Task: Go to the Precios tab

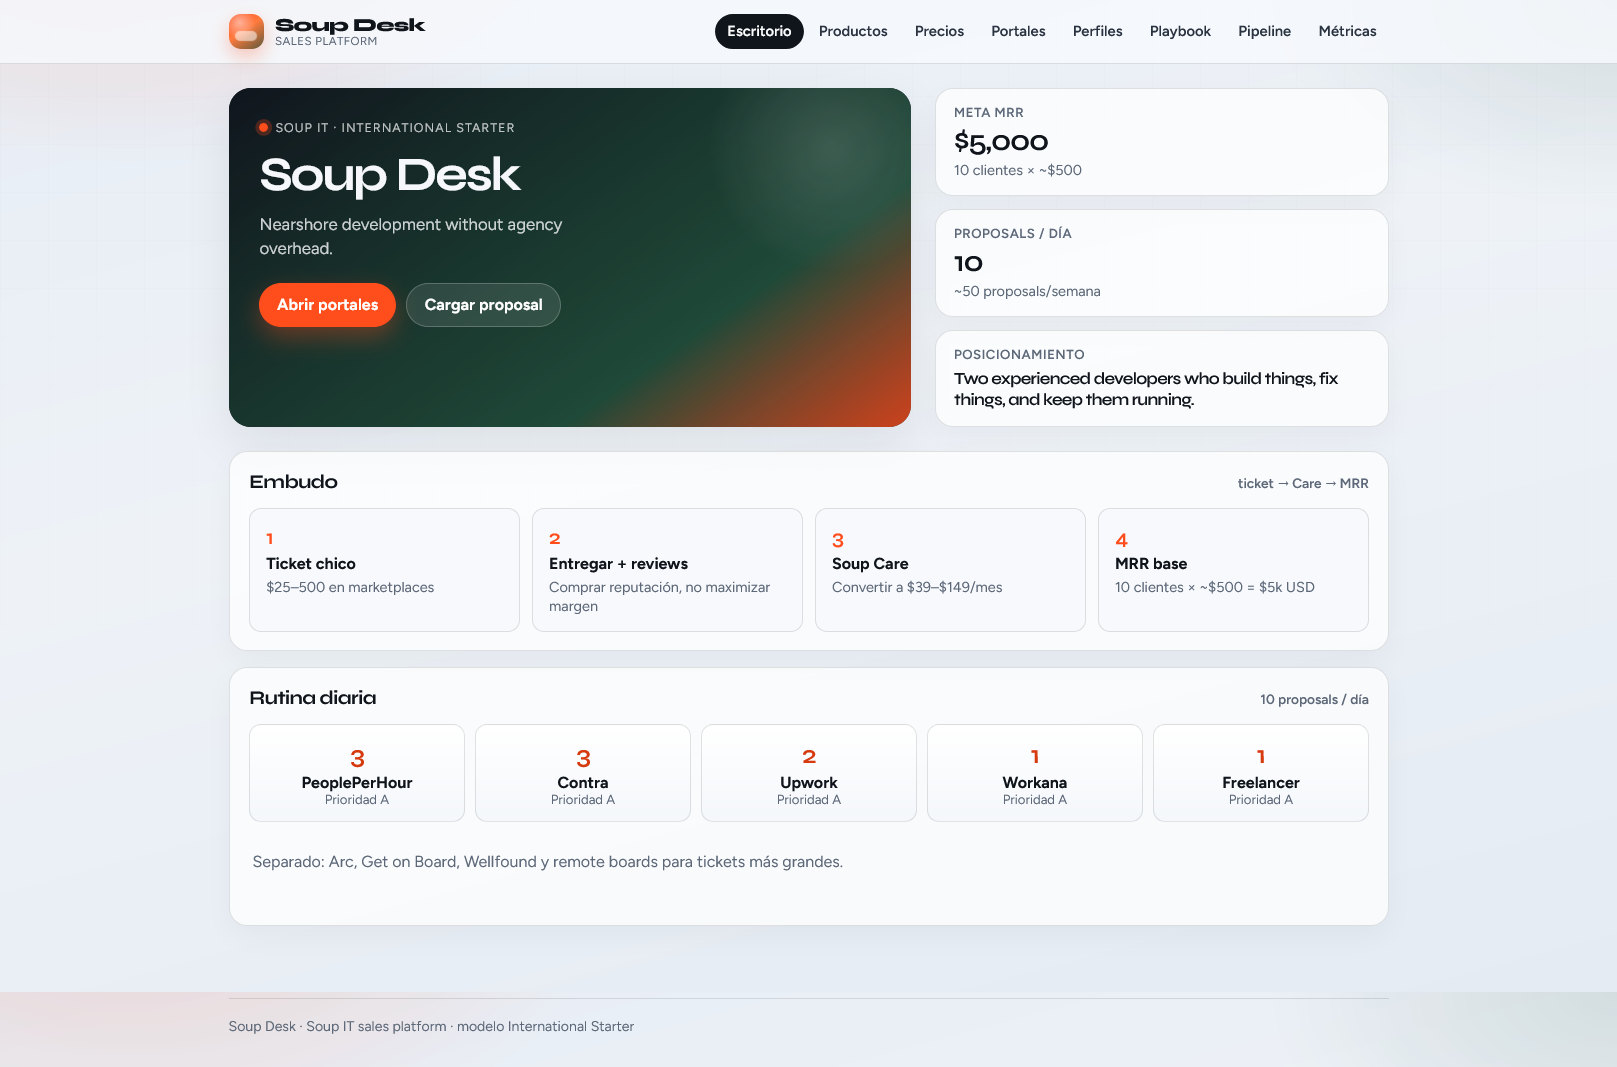Action: (x=940, y=31)
